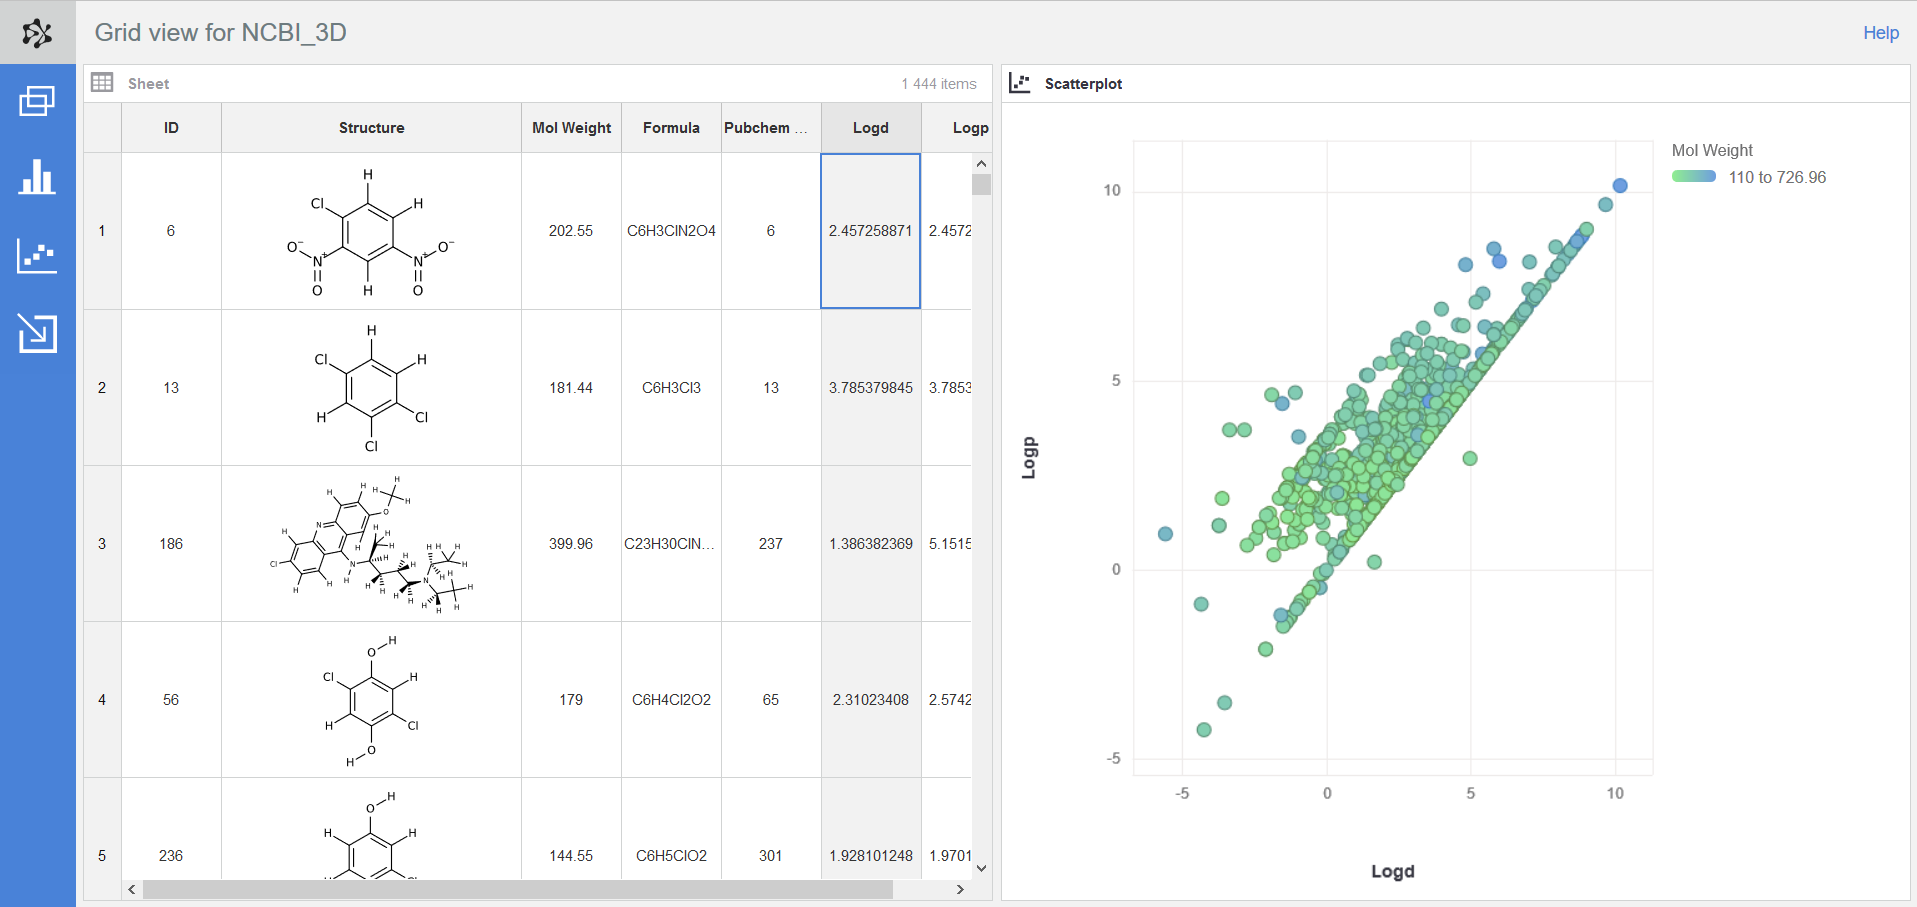Open the grid views sidebar icon
Screen dimensions: 1917x907
[x=37, y=101]
